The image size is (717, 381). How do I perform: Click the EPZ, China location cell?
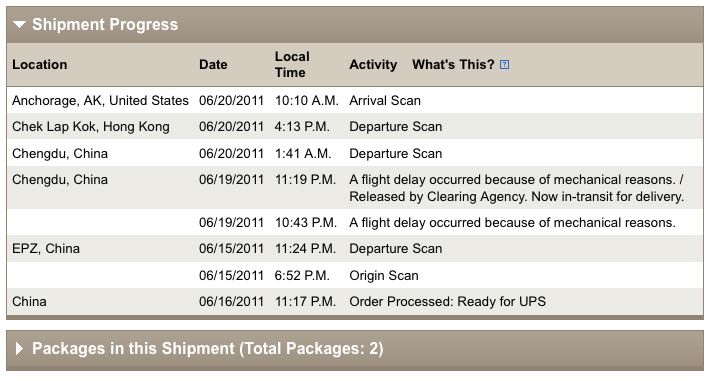(x=46, y=248)
